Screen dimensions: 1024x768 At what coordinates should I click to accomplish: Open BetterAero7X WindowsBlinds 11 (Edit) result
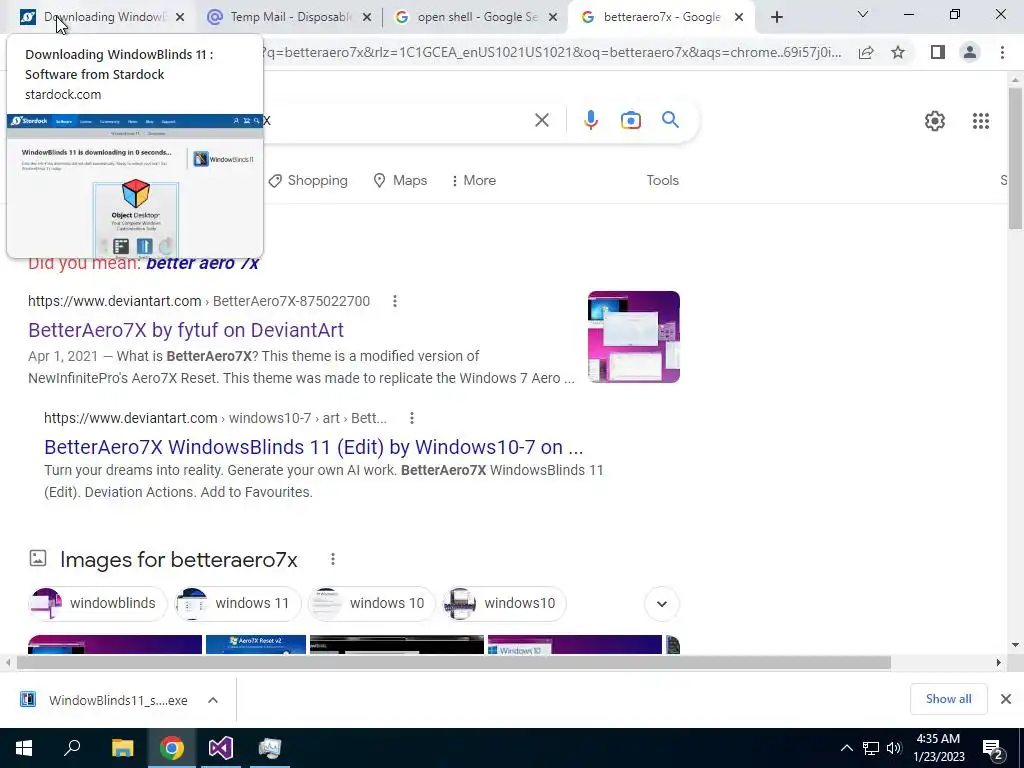[x=313, y=447]
